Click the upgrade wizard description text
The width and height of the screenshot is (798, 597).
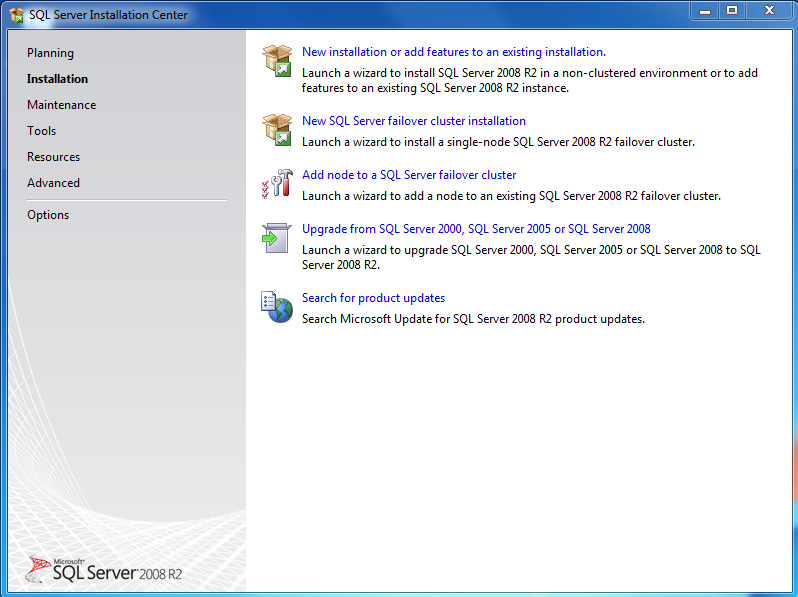pos(531,258)
